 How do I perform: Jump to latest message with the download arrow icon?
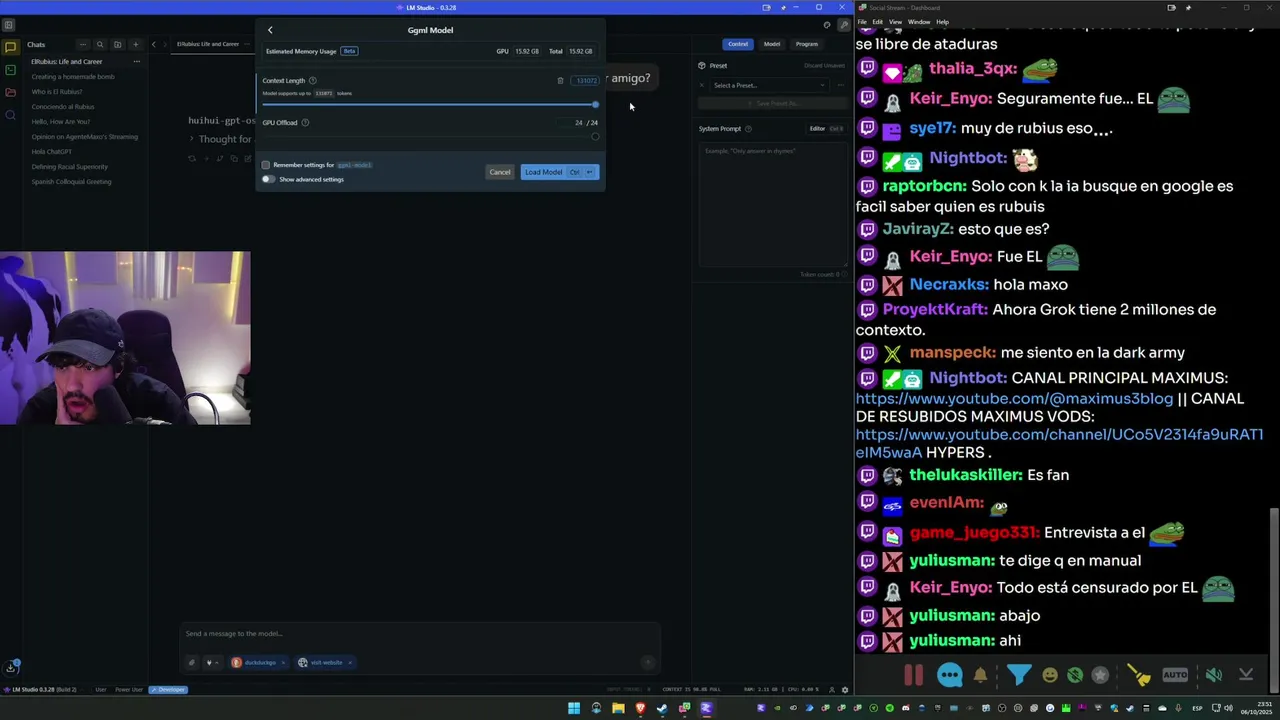pos(1246,675)
